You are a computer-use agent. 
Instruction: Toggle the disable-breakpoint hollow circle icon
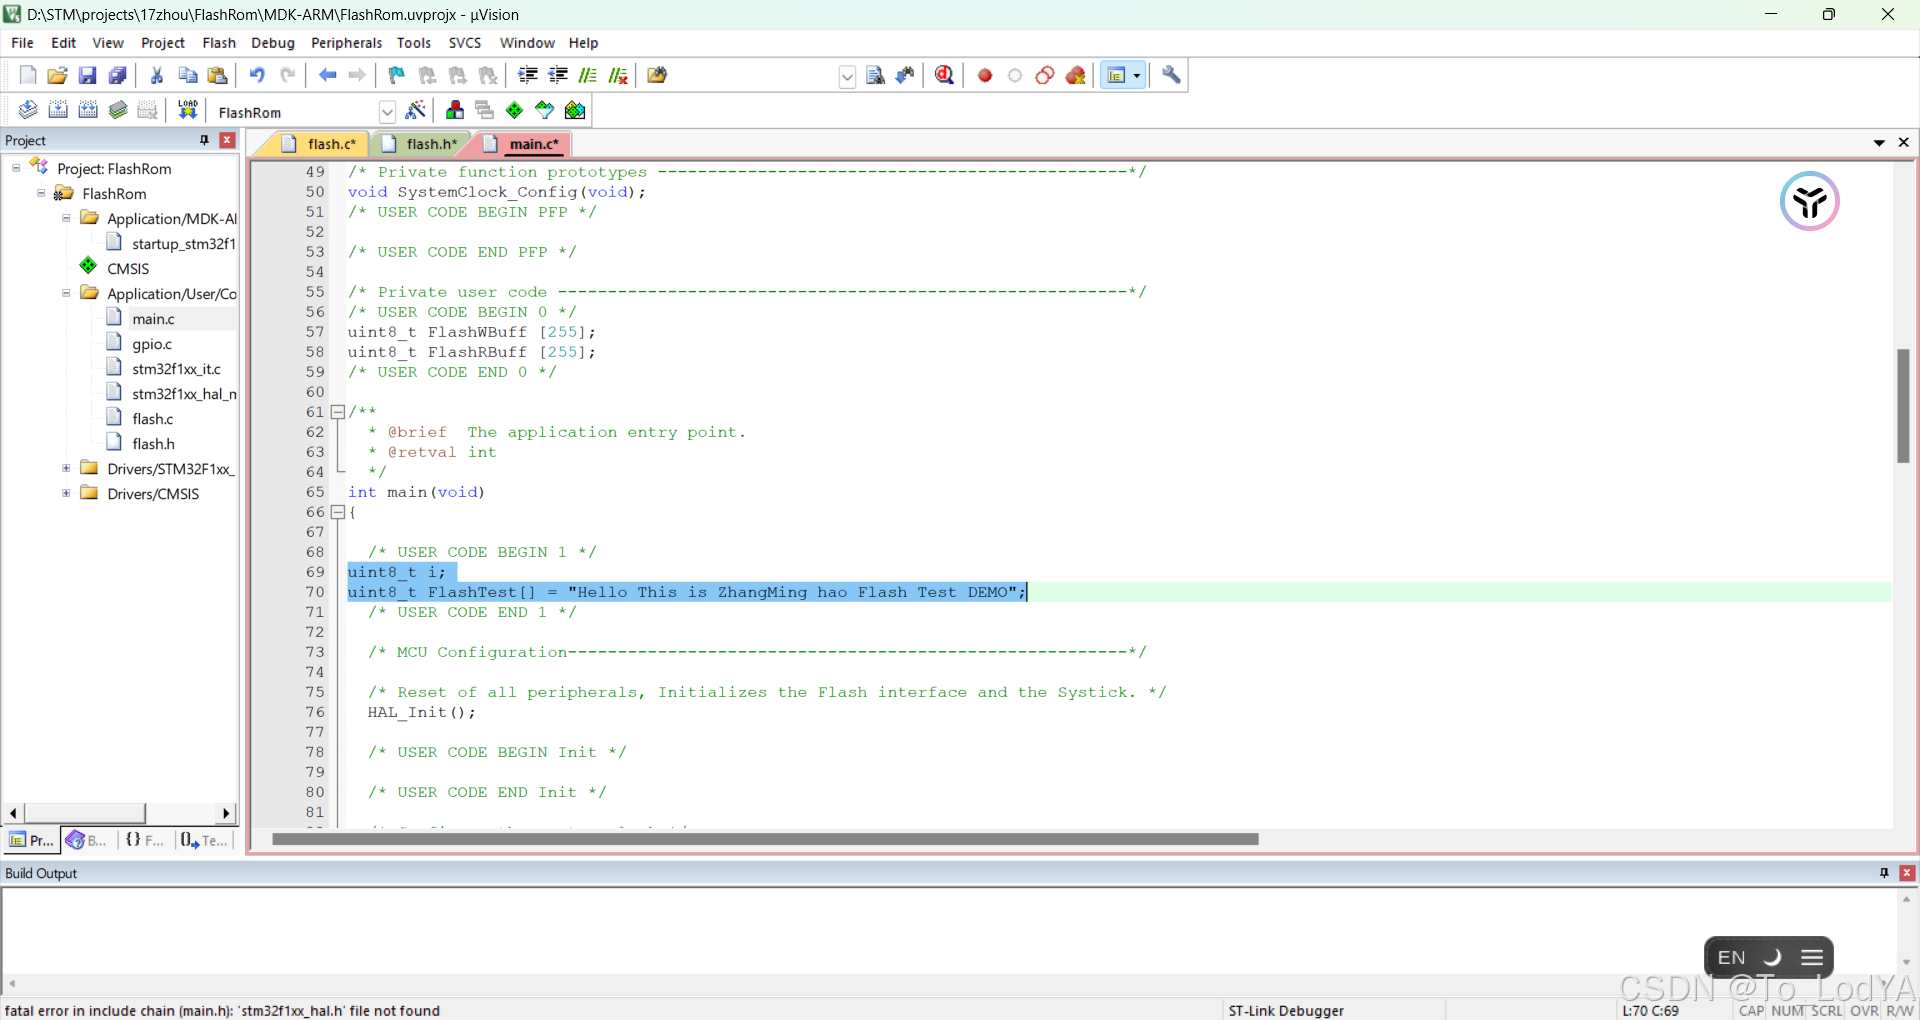click(1015, 75)
